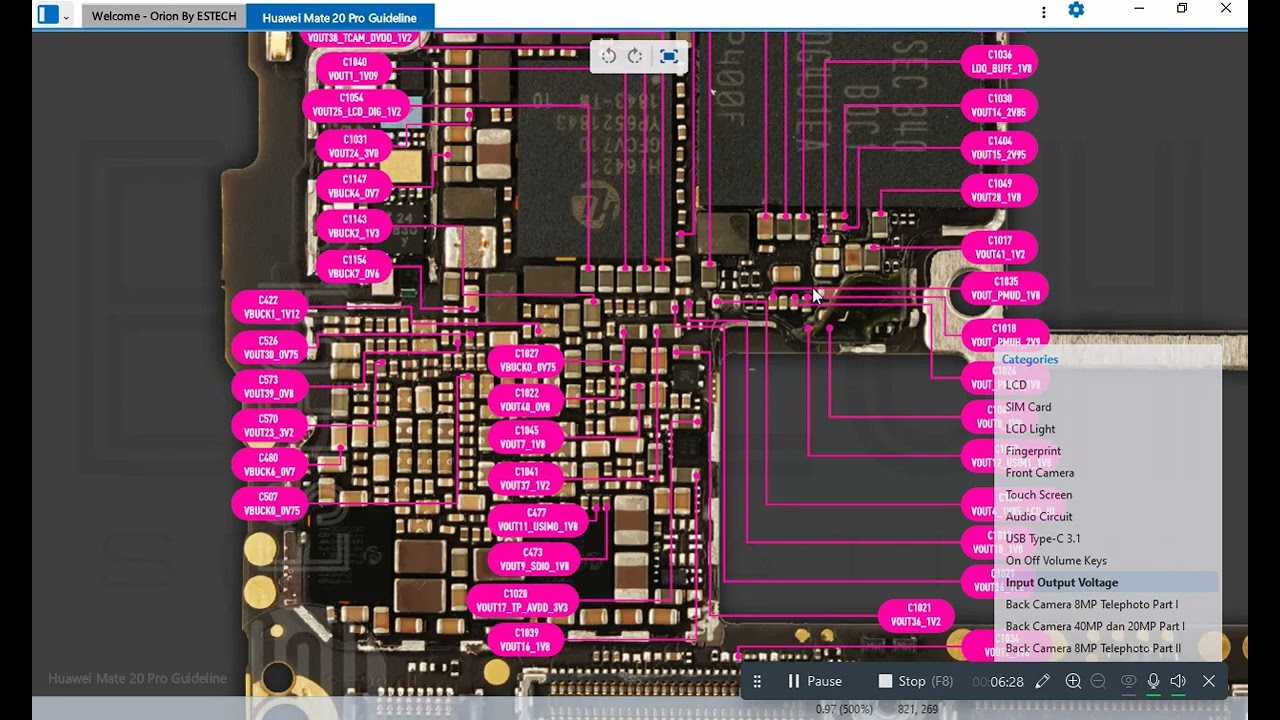
Task: Click the C570 VOUT23_3V2 label
Action: (270, 427)
